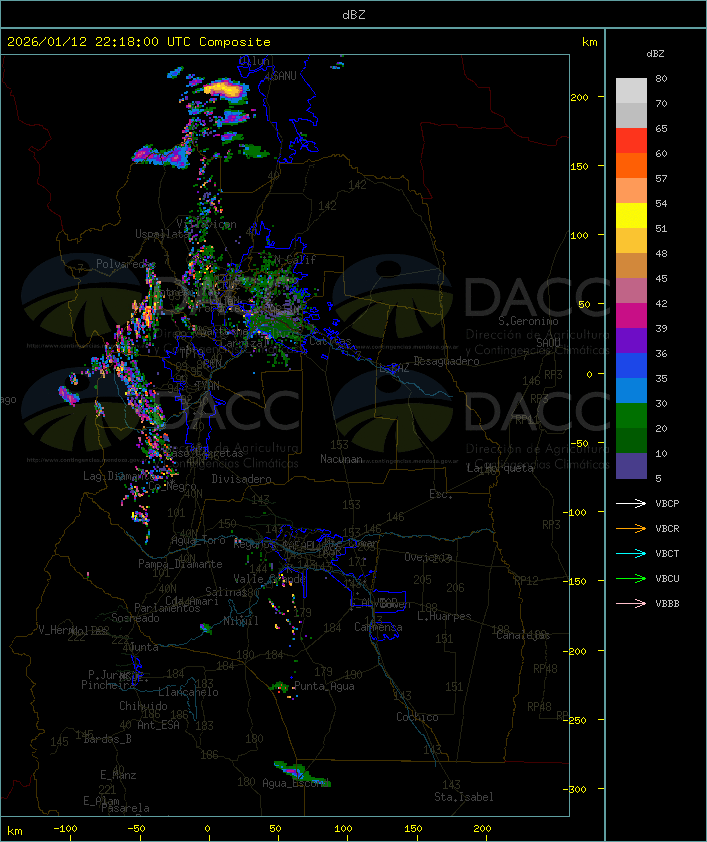
Task: Click the cyan VBCT arrow in the legend
Action: 631,554
